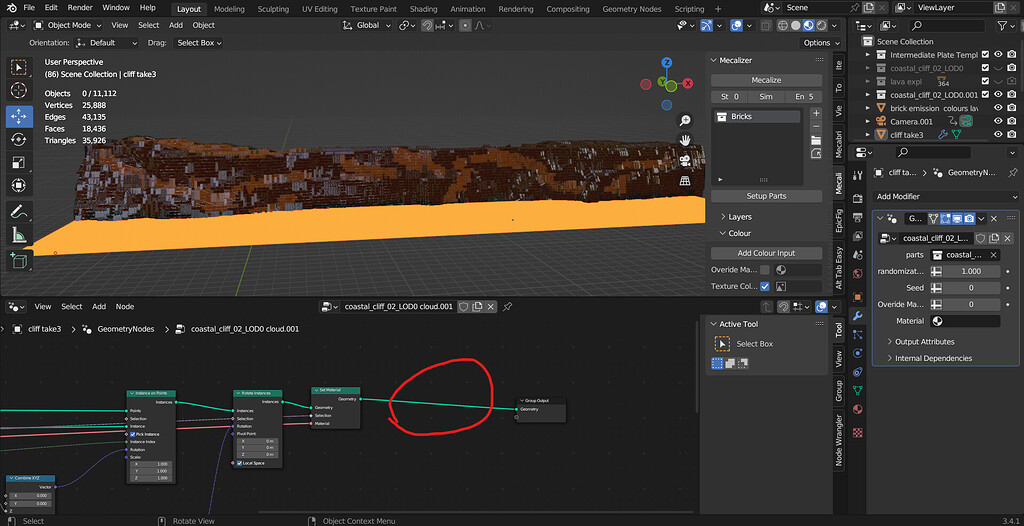Select the Scale tool
Viewport: 1024px width, 526px height.
[18, 163]
